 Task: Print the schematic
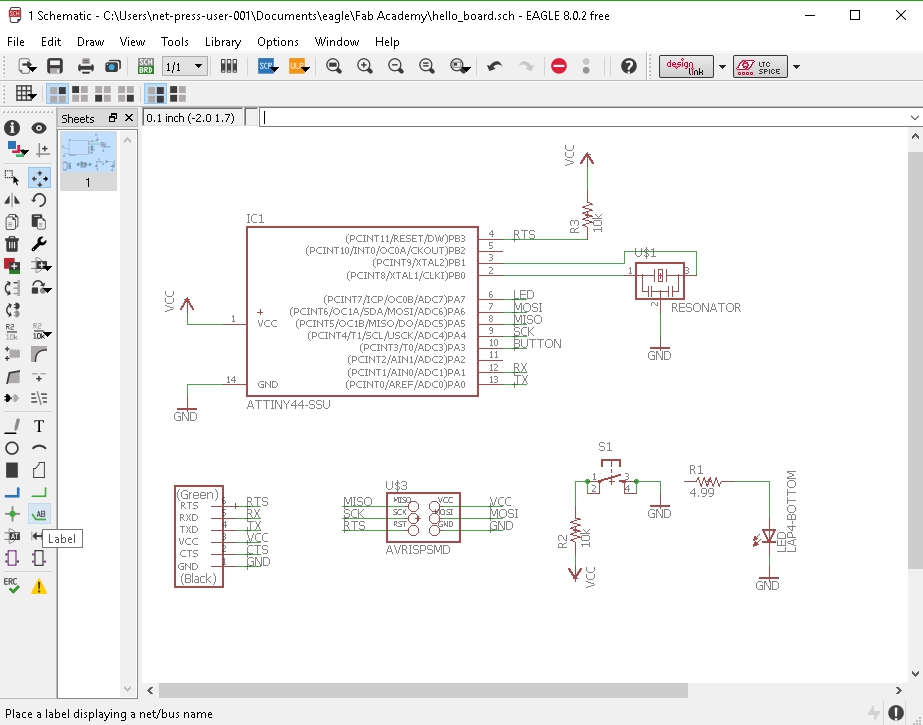point(86,66)
